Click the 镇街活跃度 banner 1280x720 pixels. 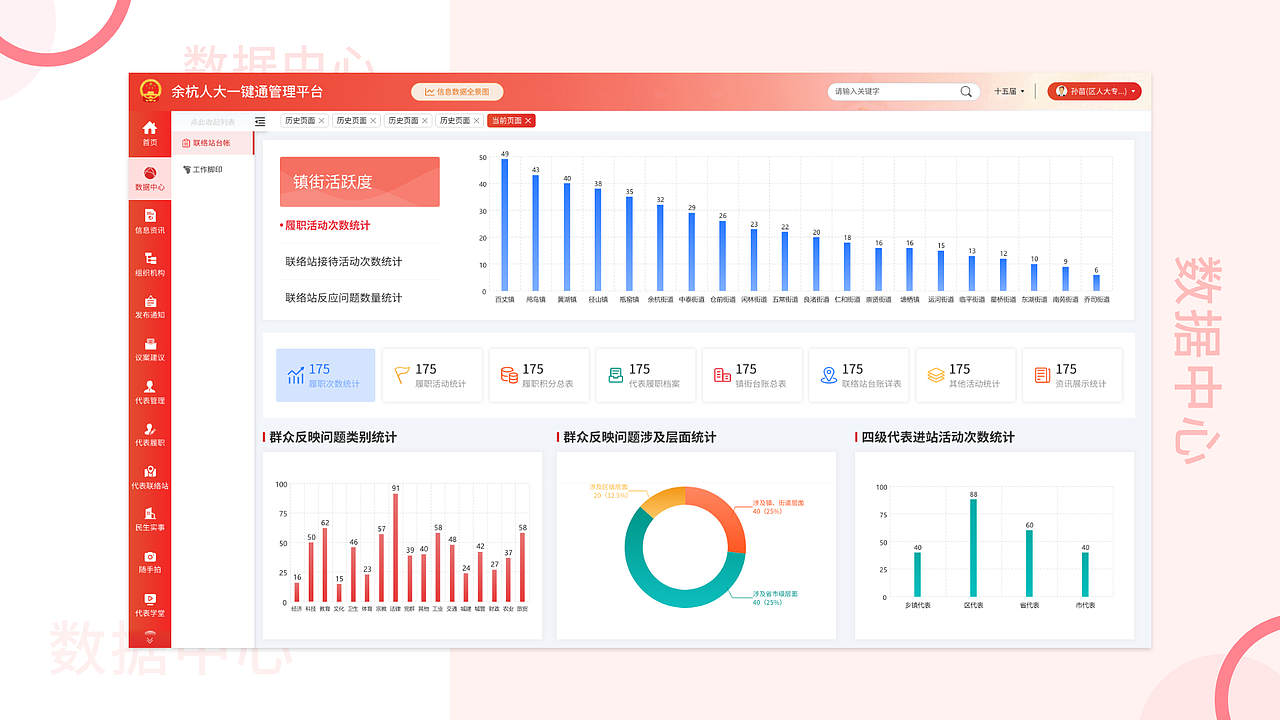[x=359, y=182]
